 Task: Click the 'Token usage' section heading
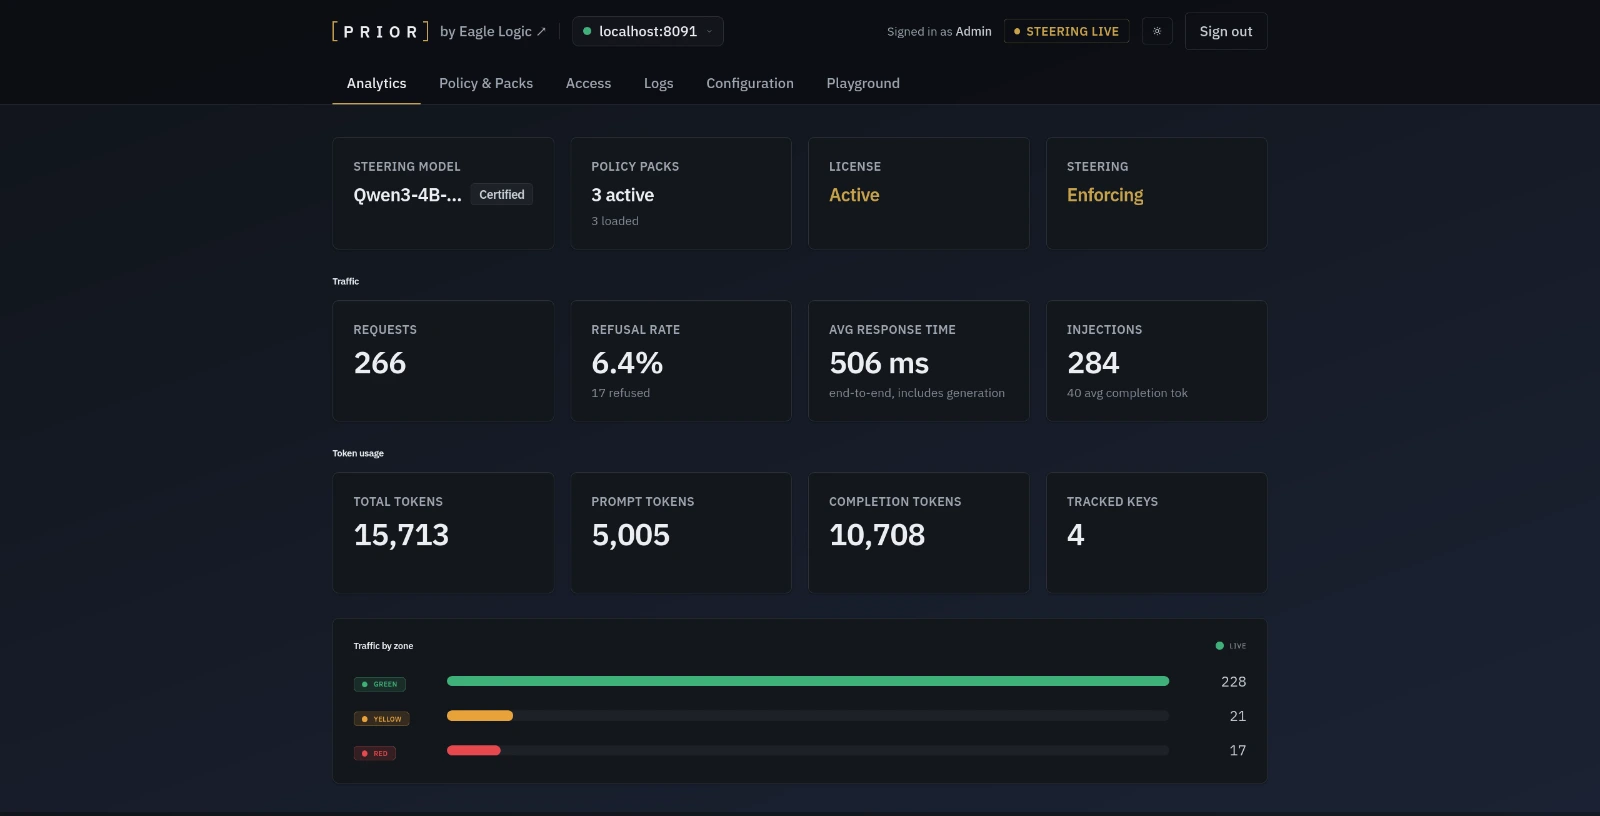pyautogui.click(x=358, y=453)
